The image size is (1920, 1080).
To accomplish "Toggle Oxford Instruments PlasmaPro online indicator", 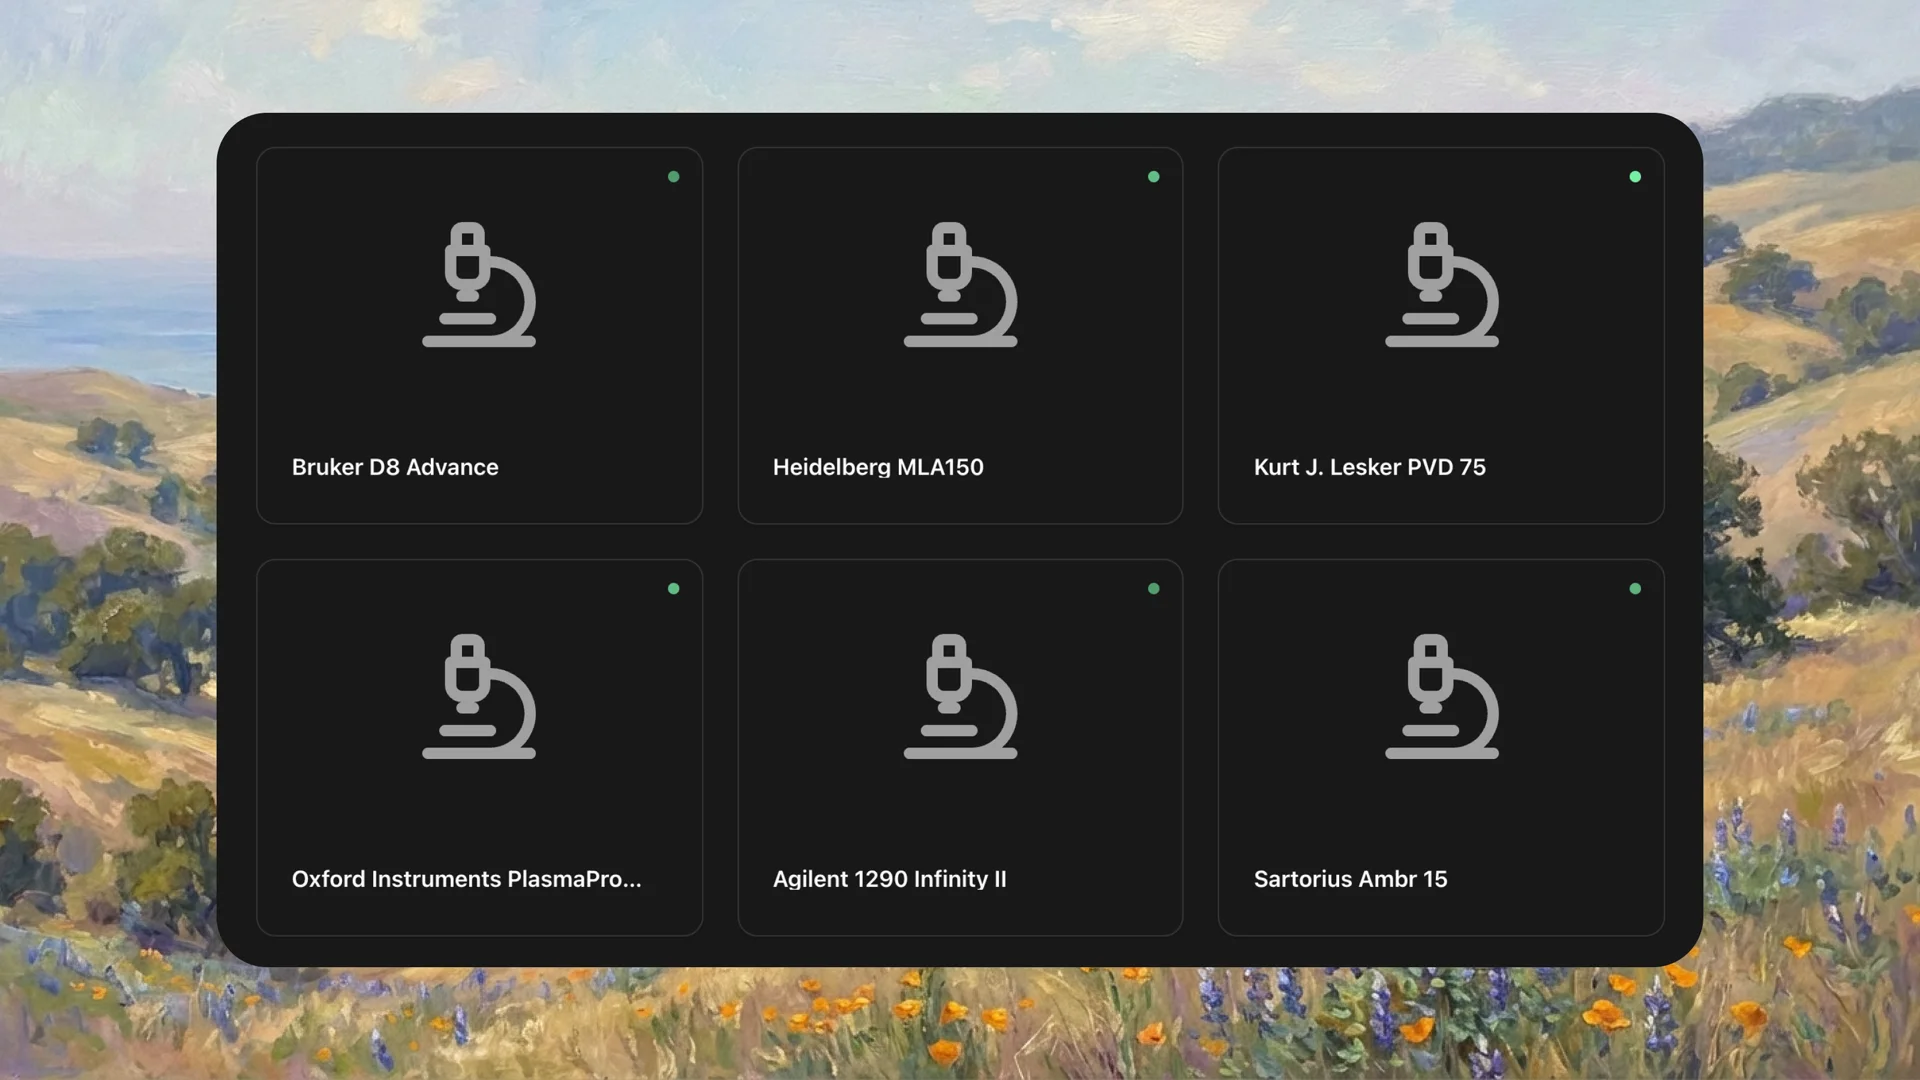I will click(674, 588).
